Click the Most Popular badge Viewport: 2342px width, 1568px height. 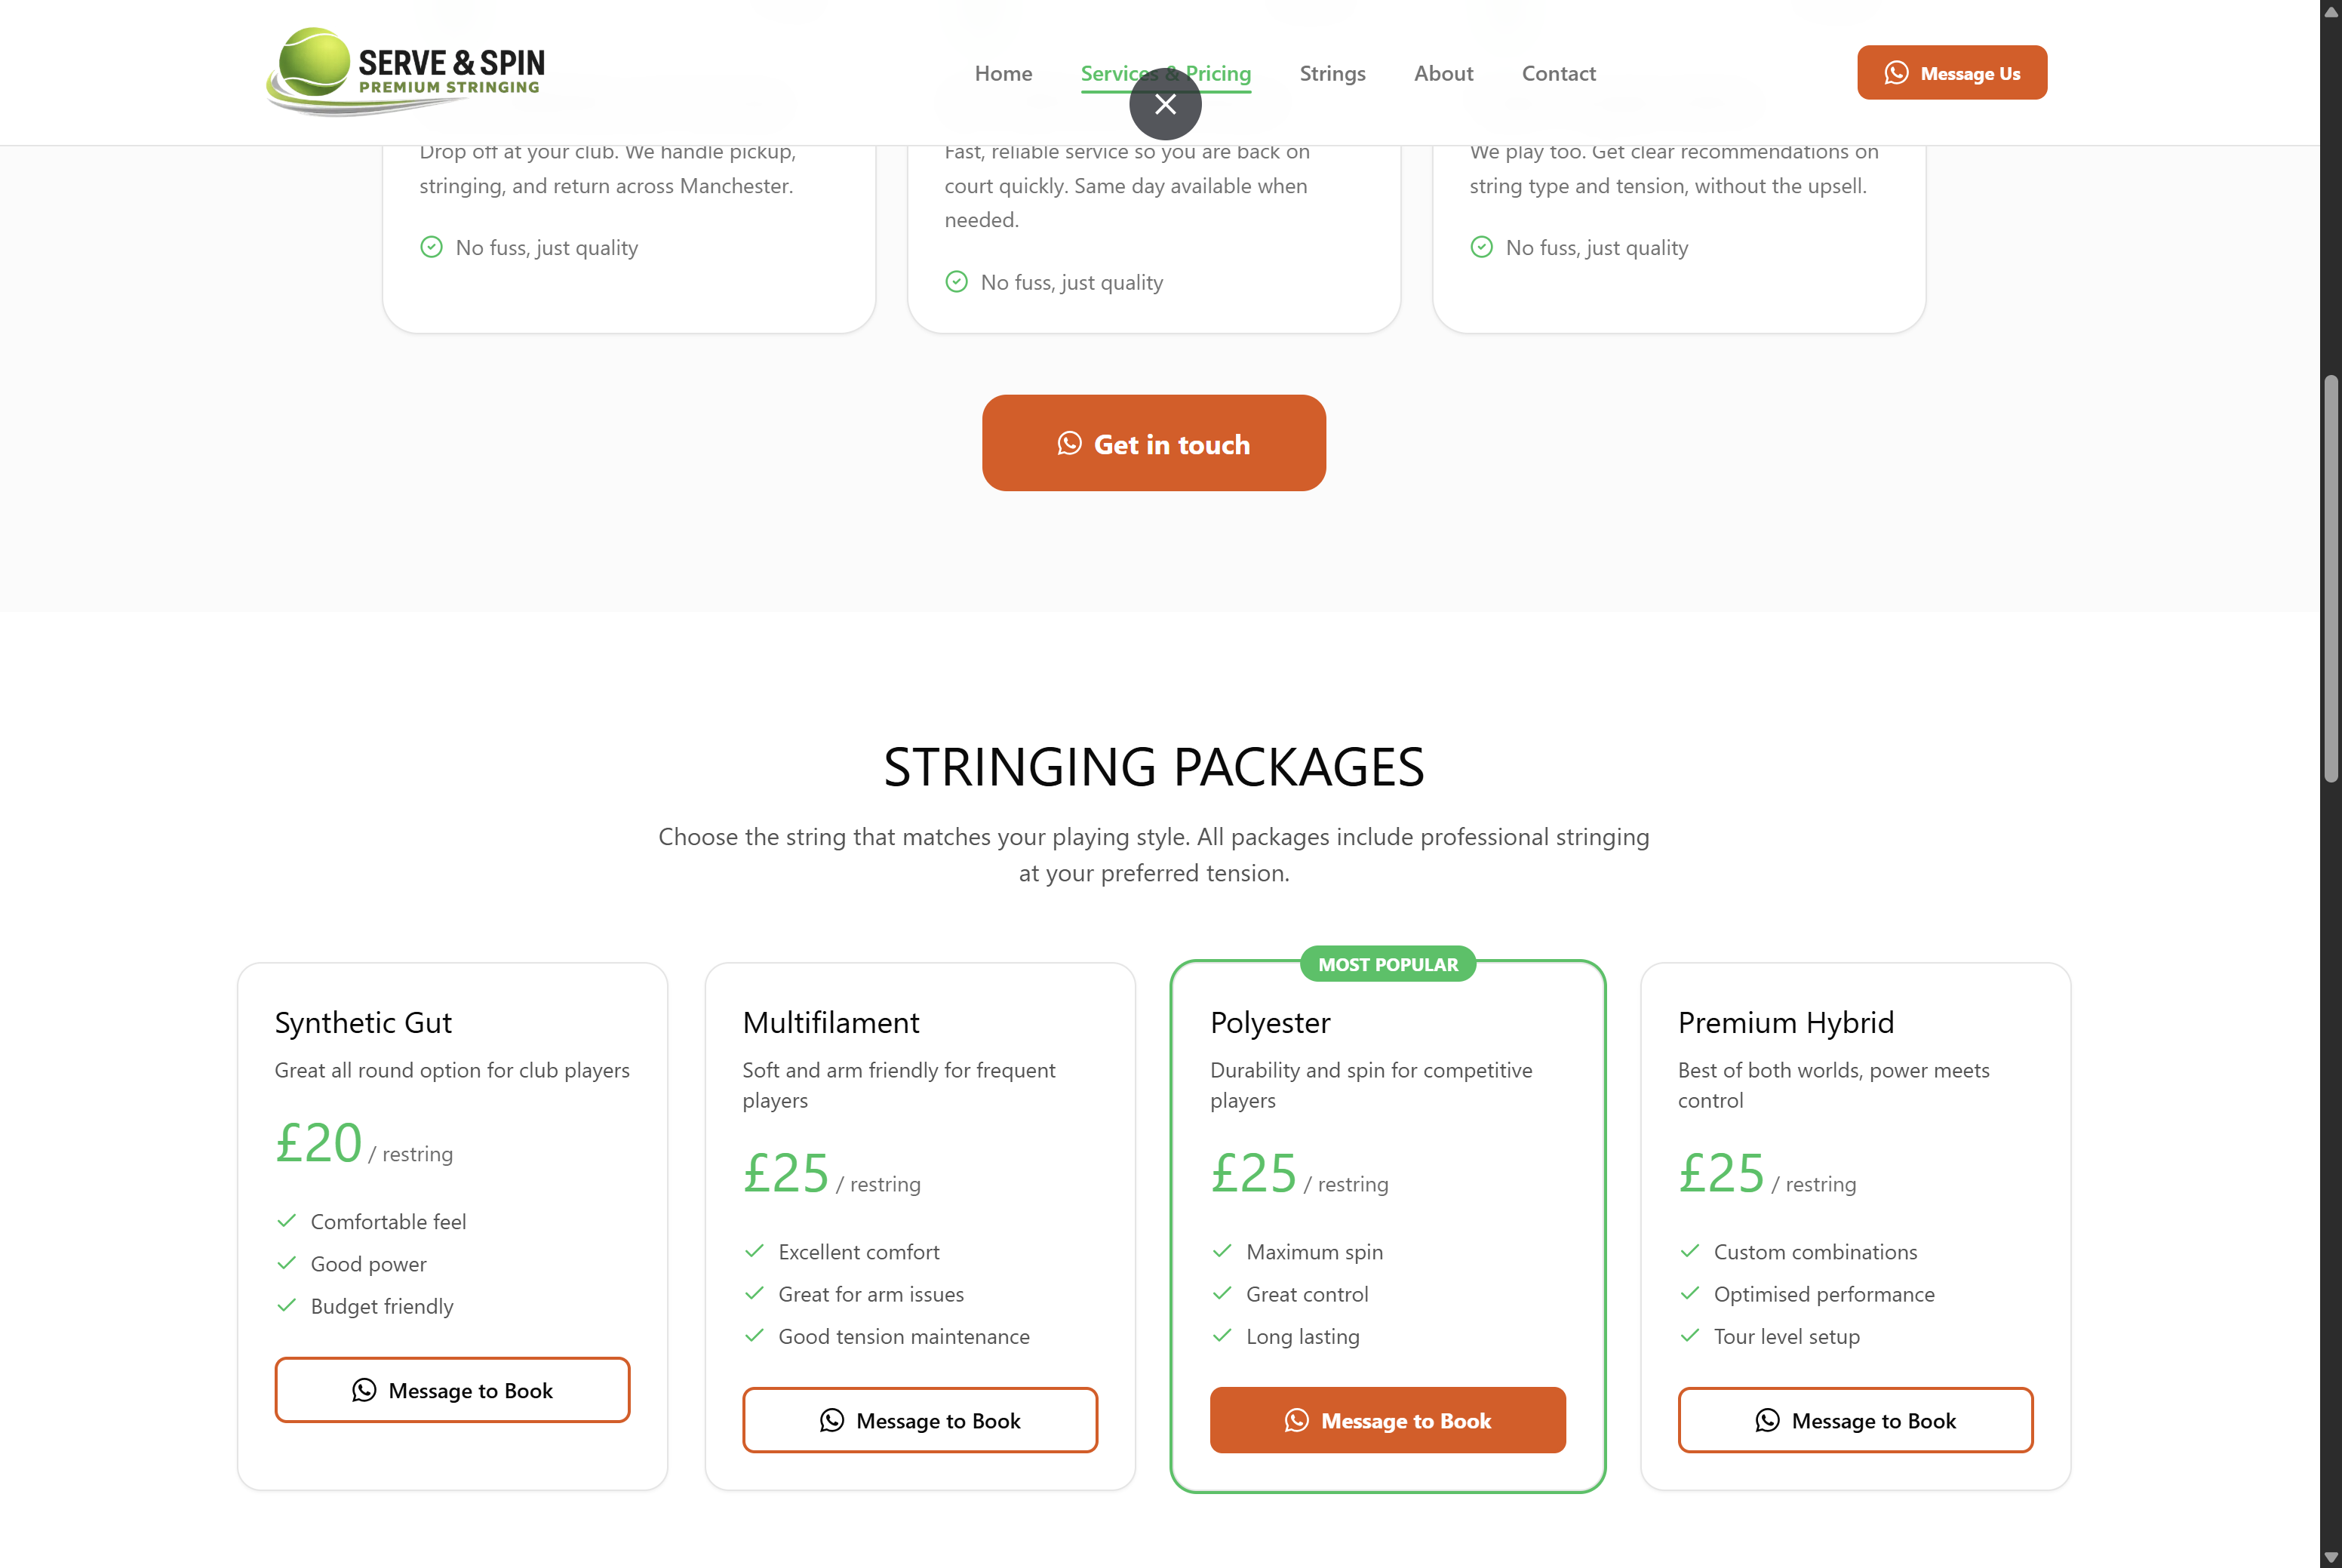coord(1387,964)
